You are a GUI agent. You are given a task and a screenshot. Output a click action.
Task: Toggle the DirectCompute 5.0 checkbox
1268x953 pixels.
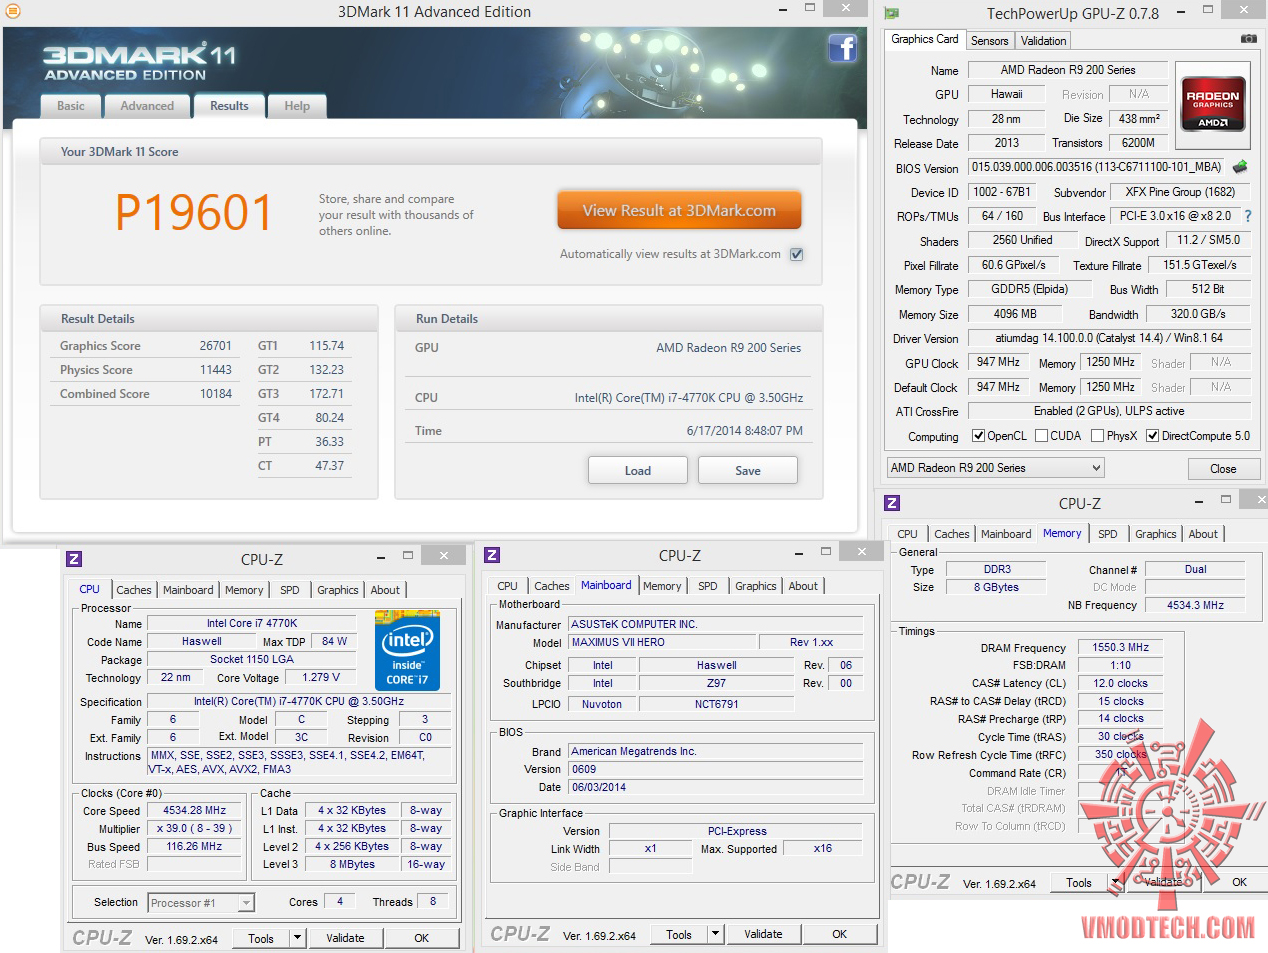tap(1153, 436)
